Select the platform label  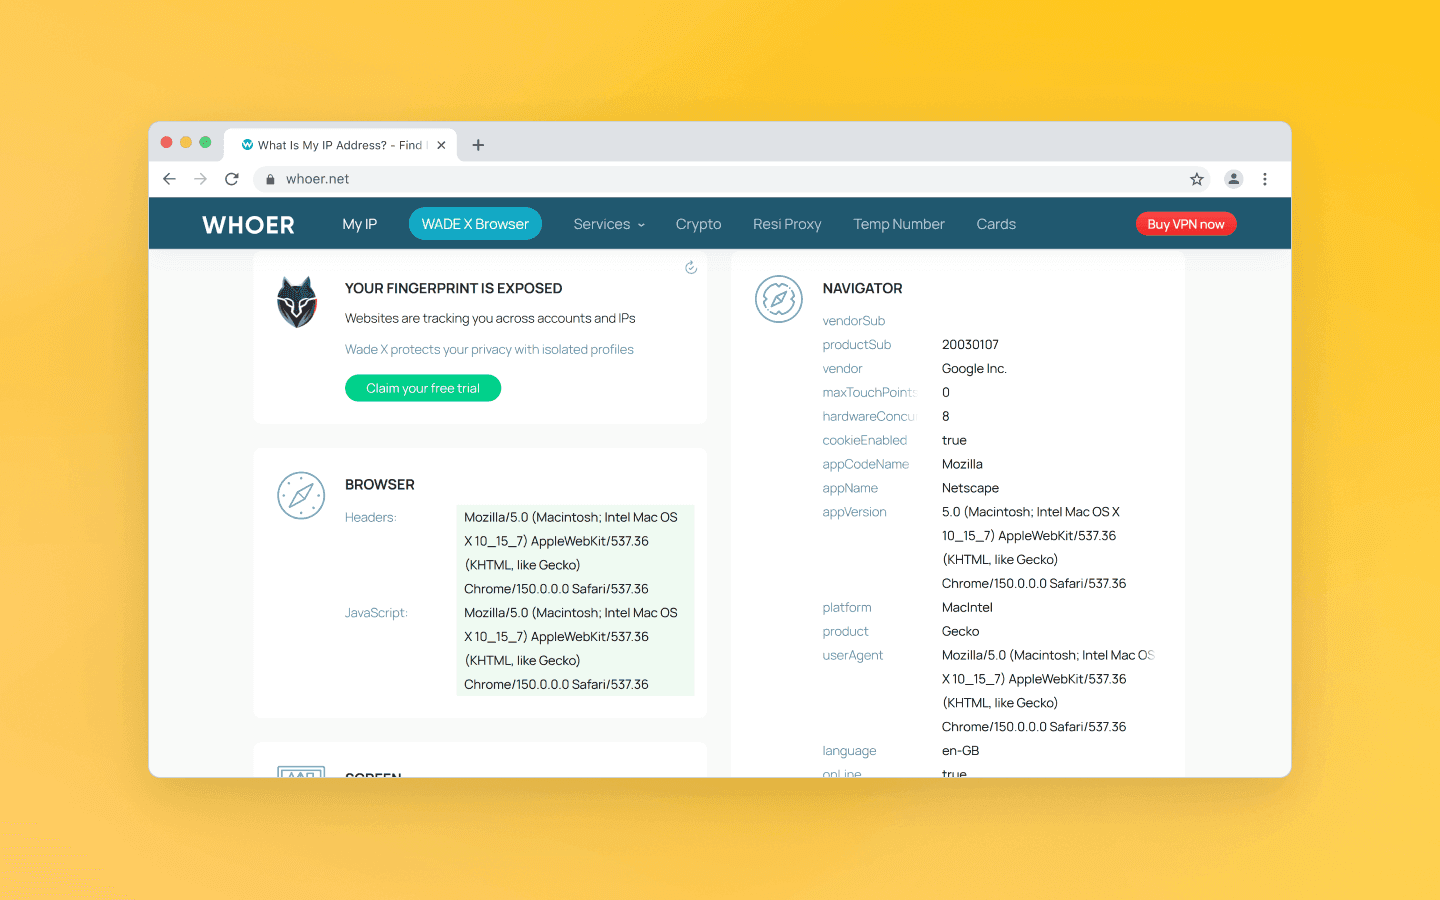[x=847, y=608]
